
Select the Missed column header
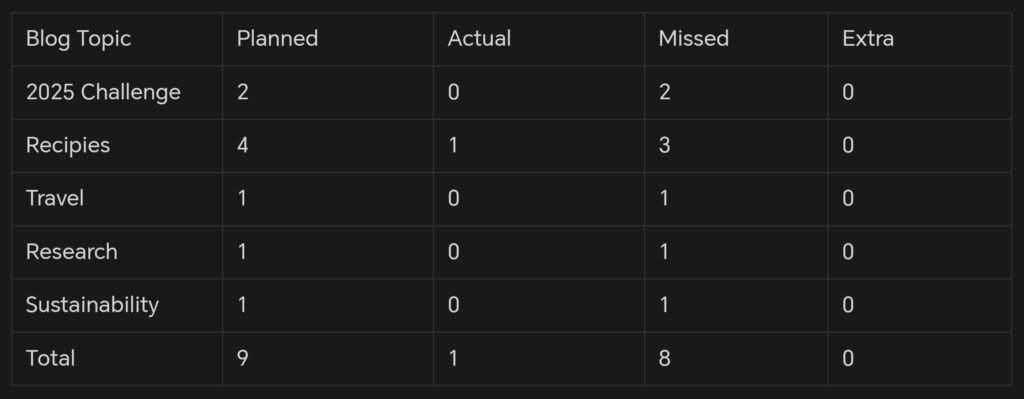[694, 39]
